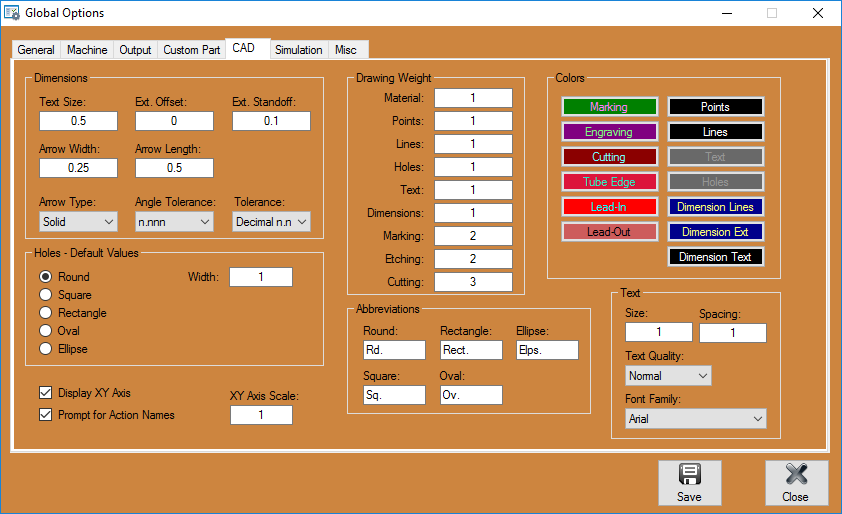
Task: Open the Custom Part tab
Action: click(192, 50)
